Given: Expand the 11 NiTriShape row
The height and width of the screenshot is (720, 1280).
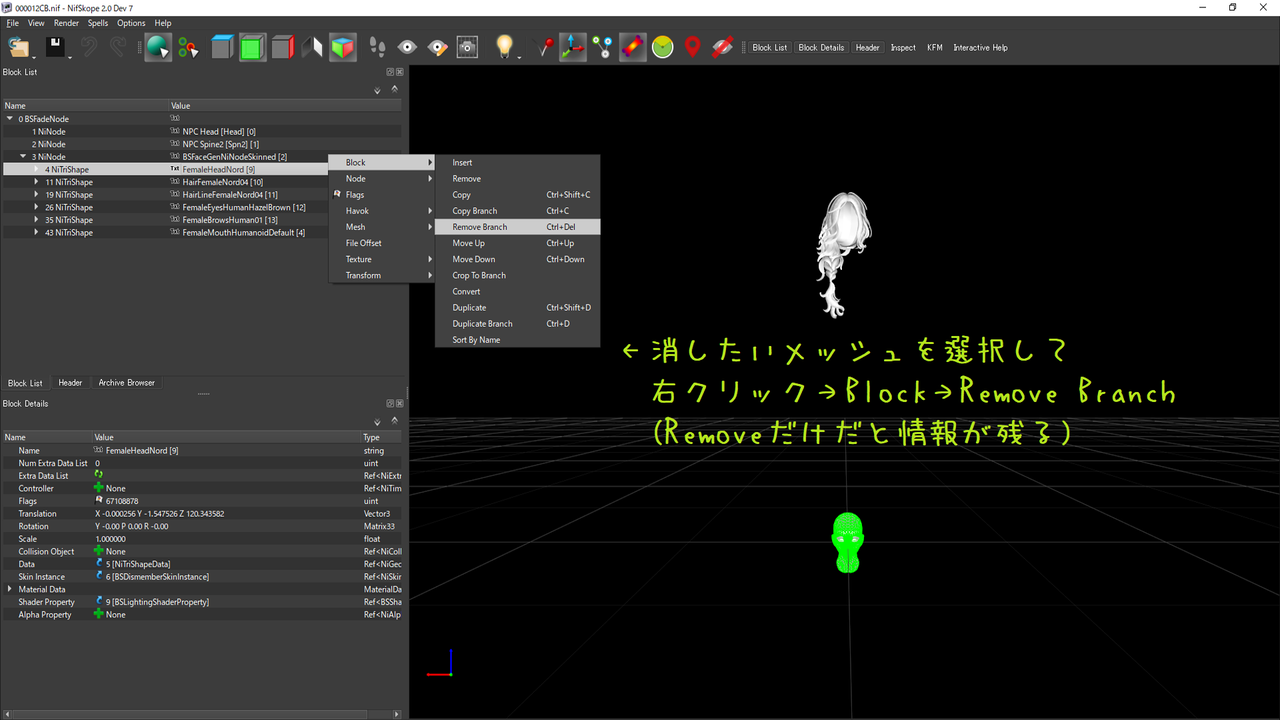Looking at the screenshot, I should pyautogui.click(x=36, y=182).
